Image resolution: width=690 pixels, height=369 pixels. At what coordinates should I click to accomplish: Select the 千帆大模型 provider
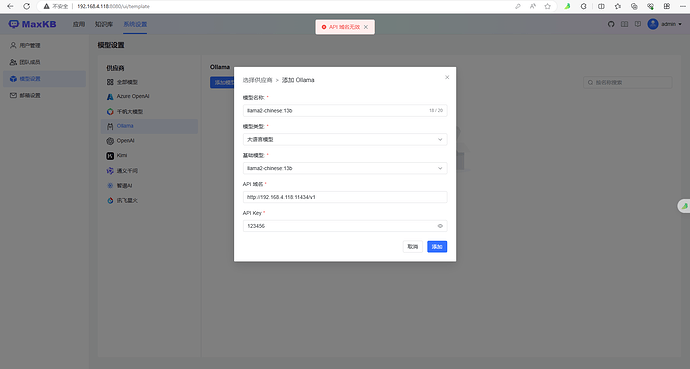(x=149, y=112)
